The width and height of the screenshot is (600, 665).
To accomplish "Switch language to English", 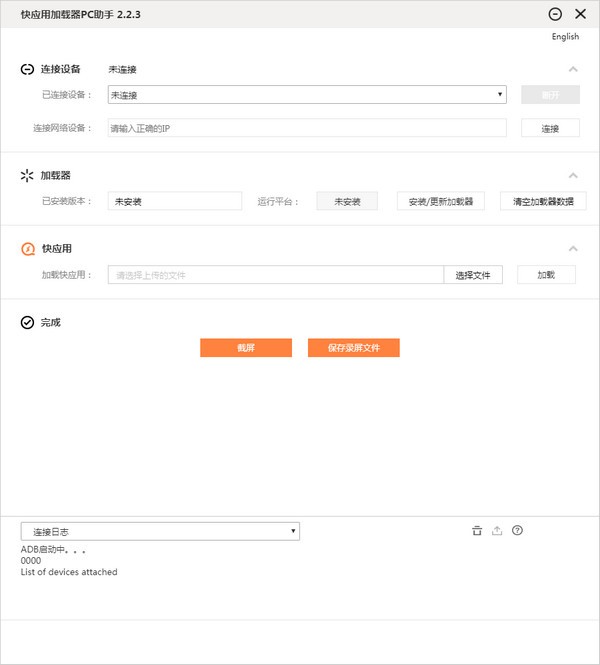I will (565, 37).
